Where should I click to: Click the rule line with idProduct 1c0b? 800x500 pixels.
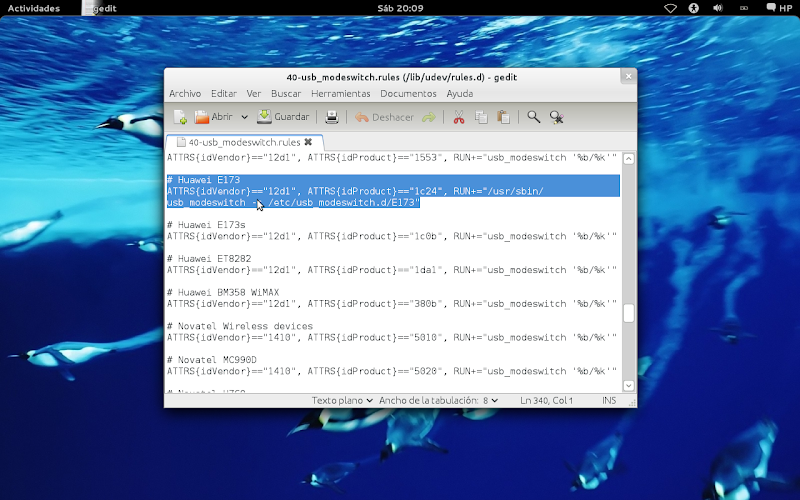coord(392,236)
